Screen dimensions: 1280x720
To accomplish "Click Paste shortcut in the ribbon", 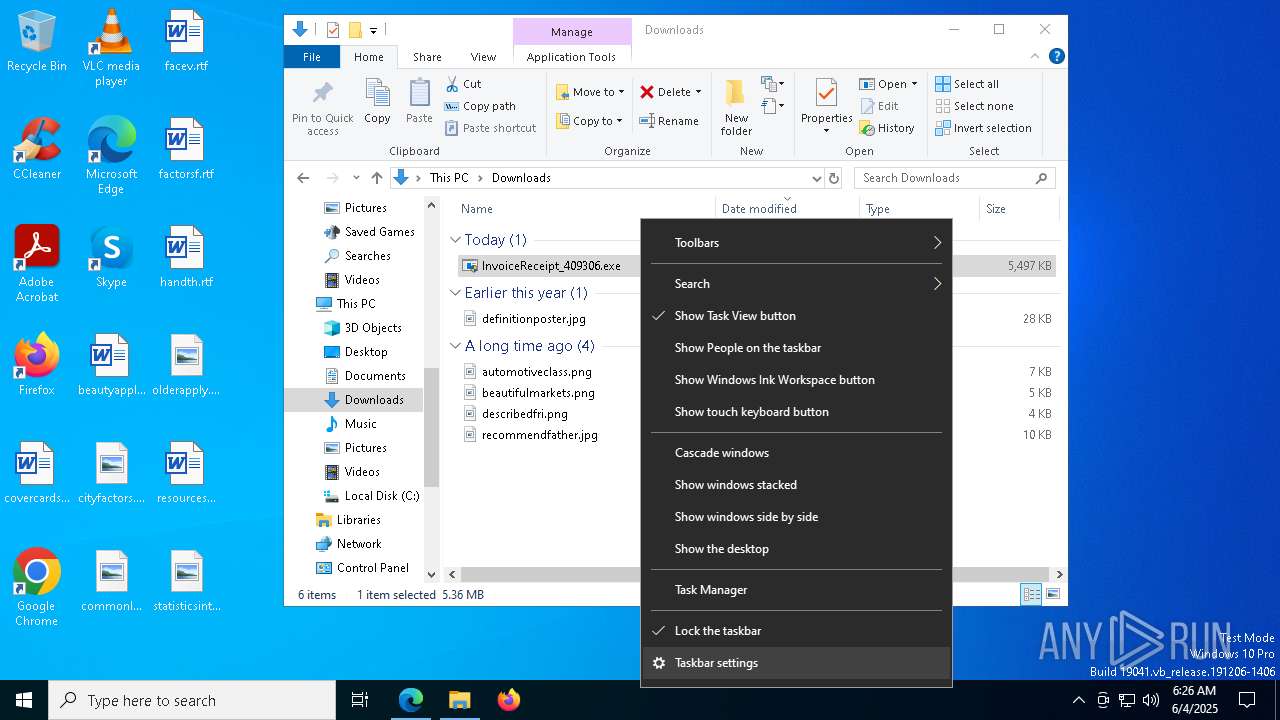I will click(491, 128).
